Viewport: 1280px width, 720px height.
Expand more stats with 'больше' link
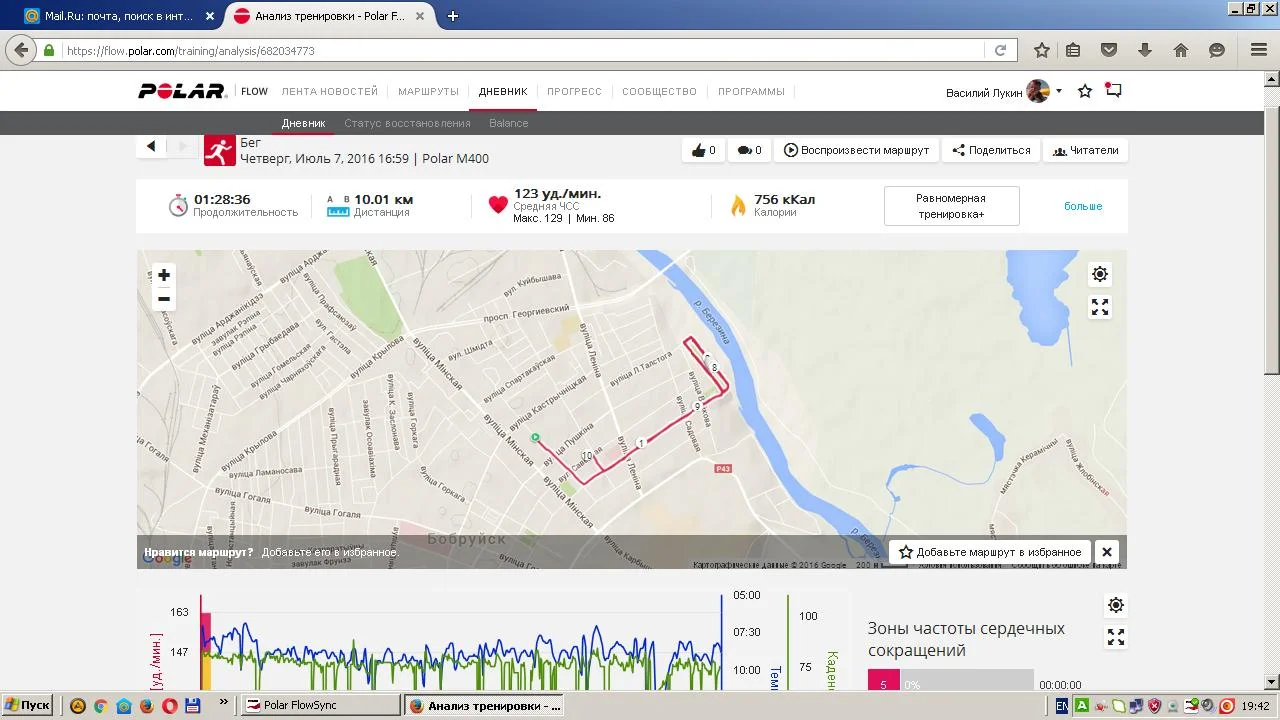[1082, 206]
